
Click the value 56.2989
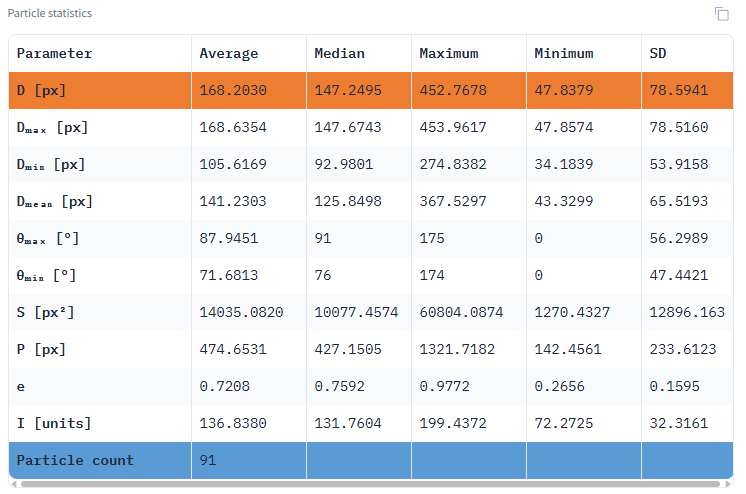click(x=679, y=238)
